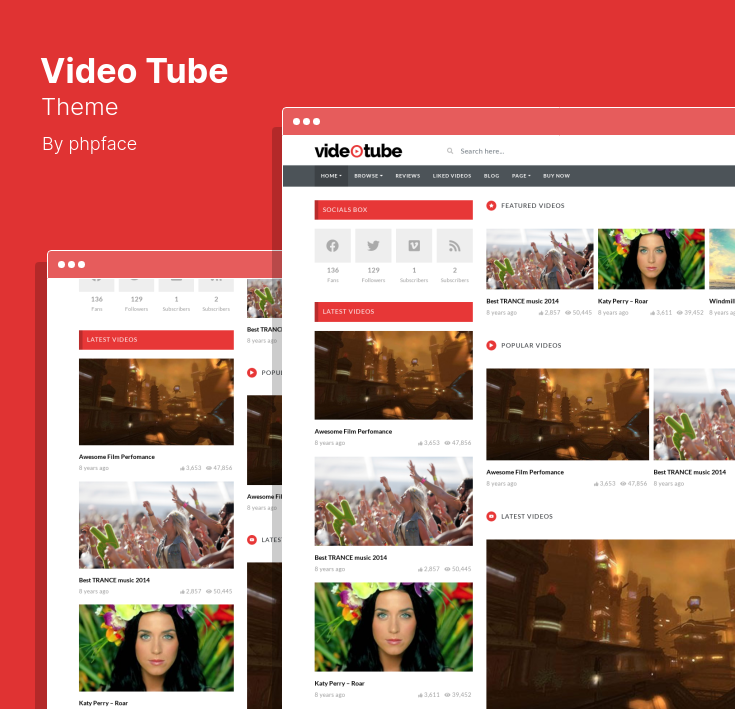Click Awesome Film Perfomance title in front sidebar
The width and height of the screenshot is (735, 709).
pyautogui.click(x=353, y=432)
